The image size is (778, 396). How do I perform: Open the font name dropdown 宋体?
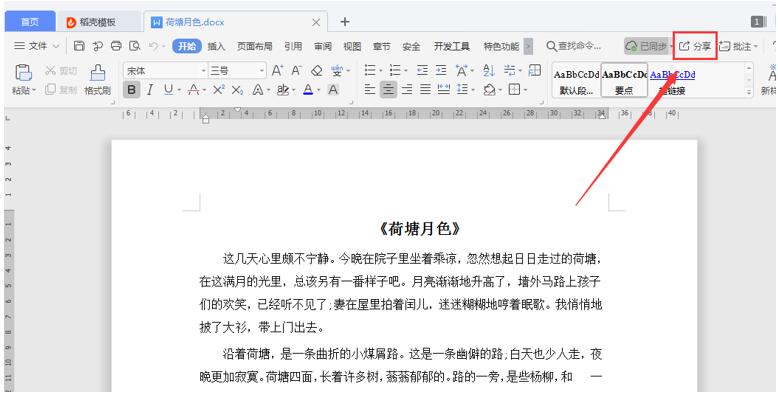point(165,71)
